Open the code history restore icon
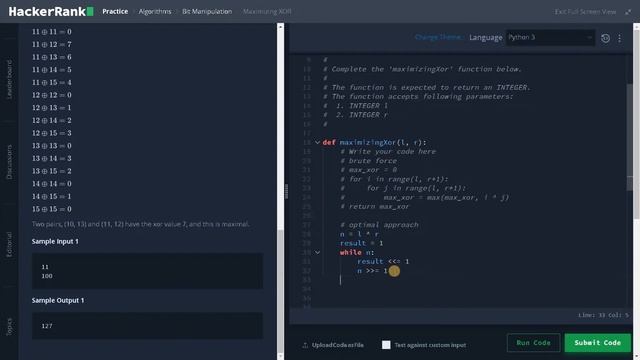The height and width of the screenshot is (360, 640). 605,38
